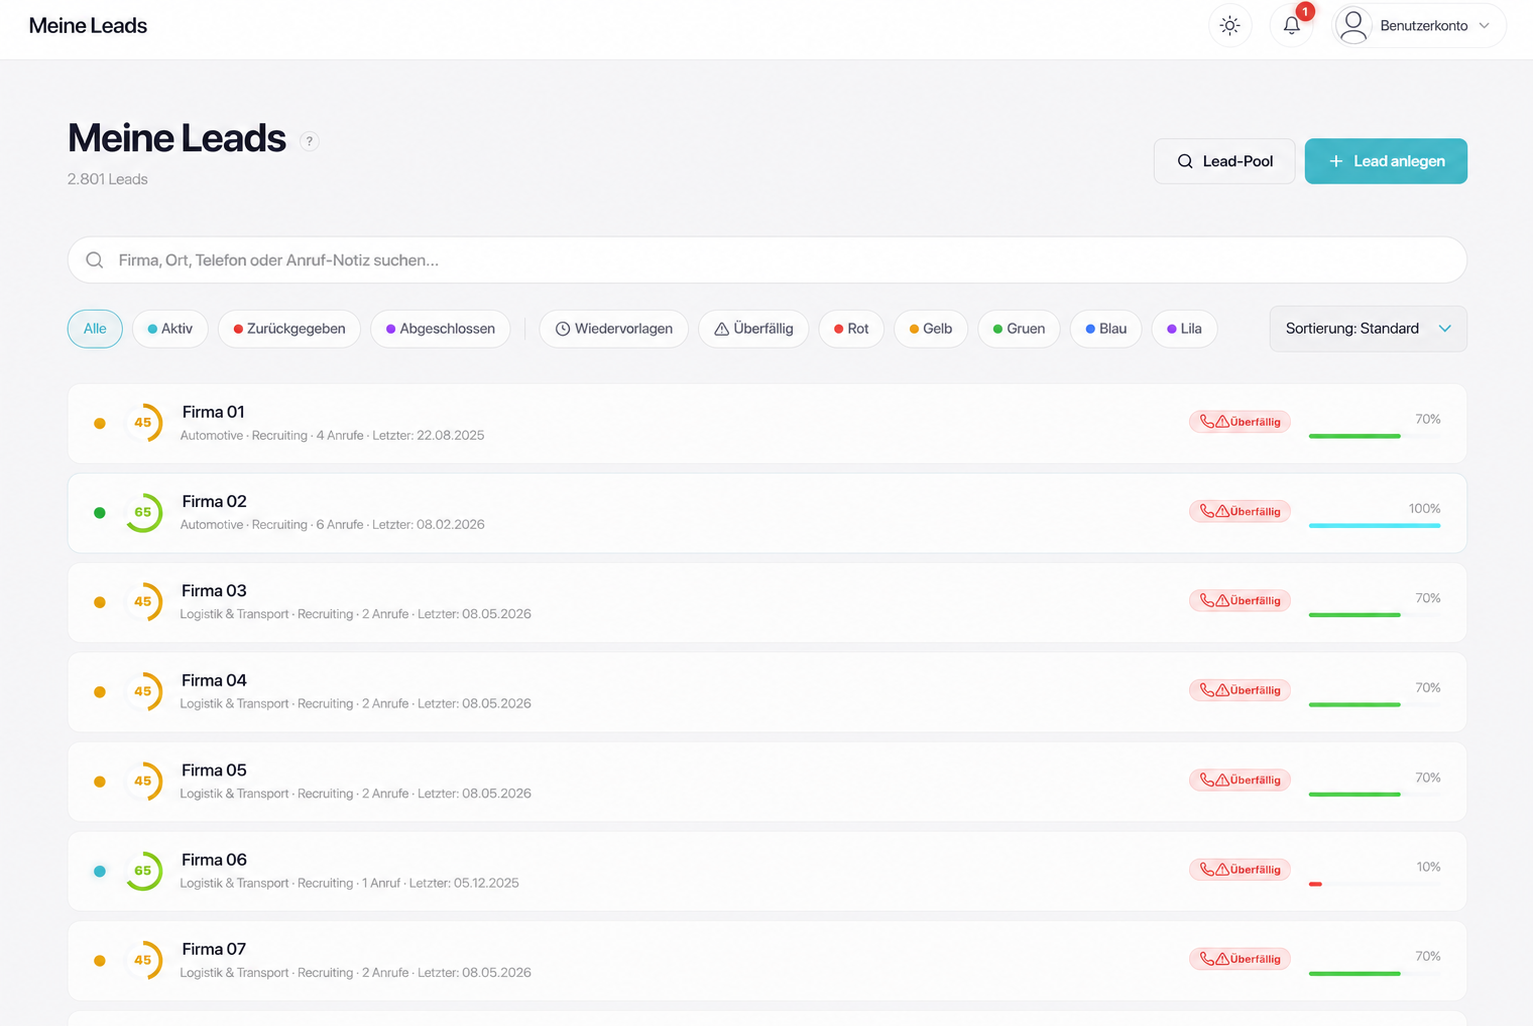
Task: Click 70% progress bar of Firma 01
Action: [1375, 436]
